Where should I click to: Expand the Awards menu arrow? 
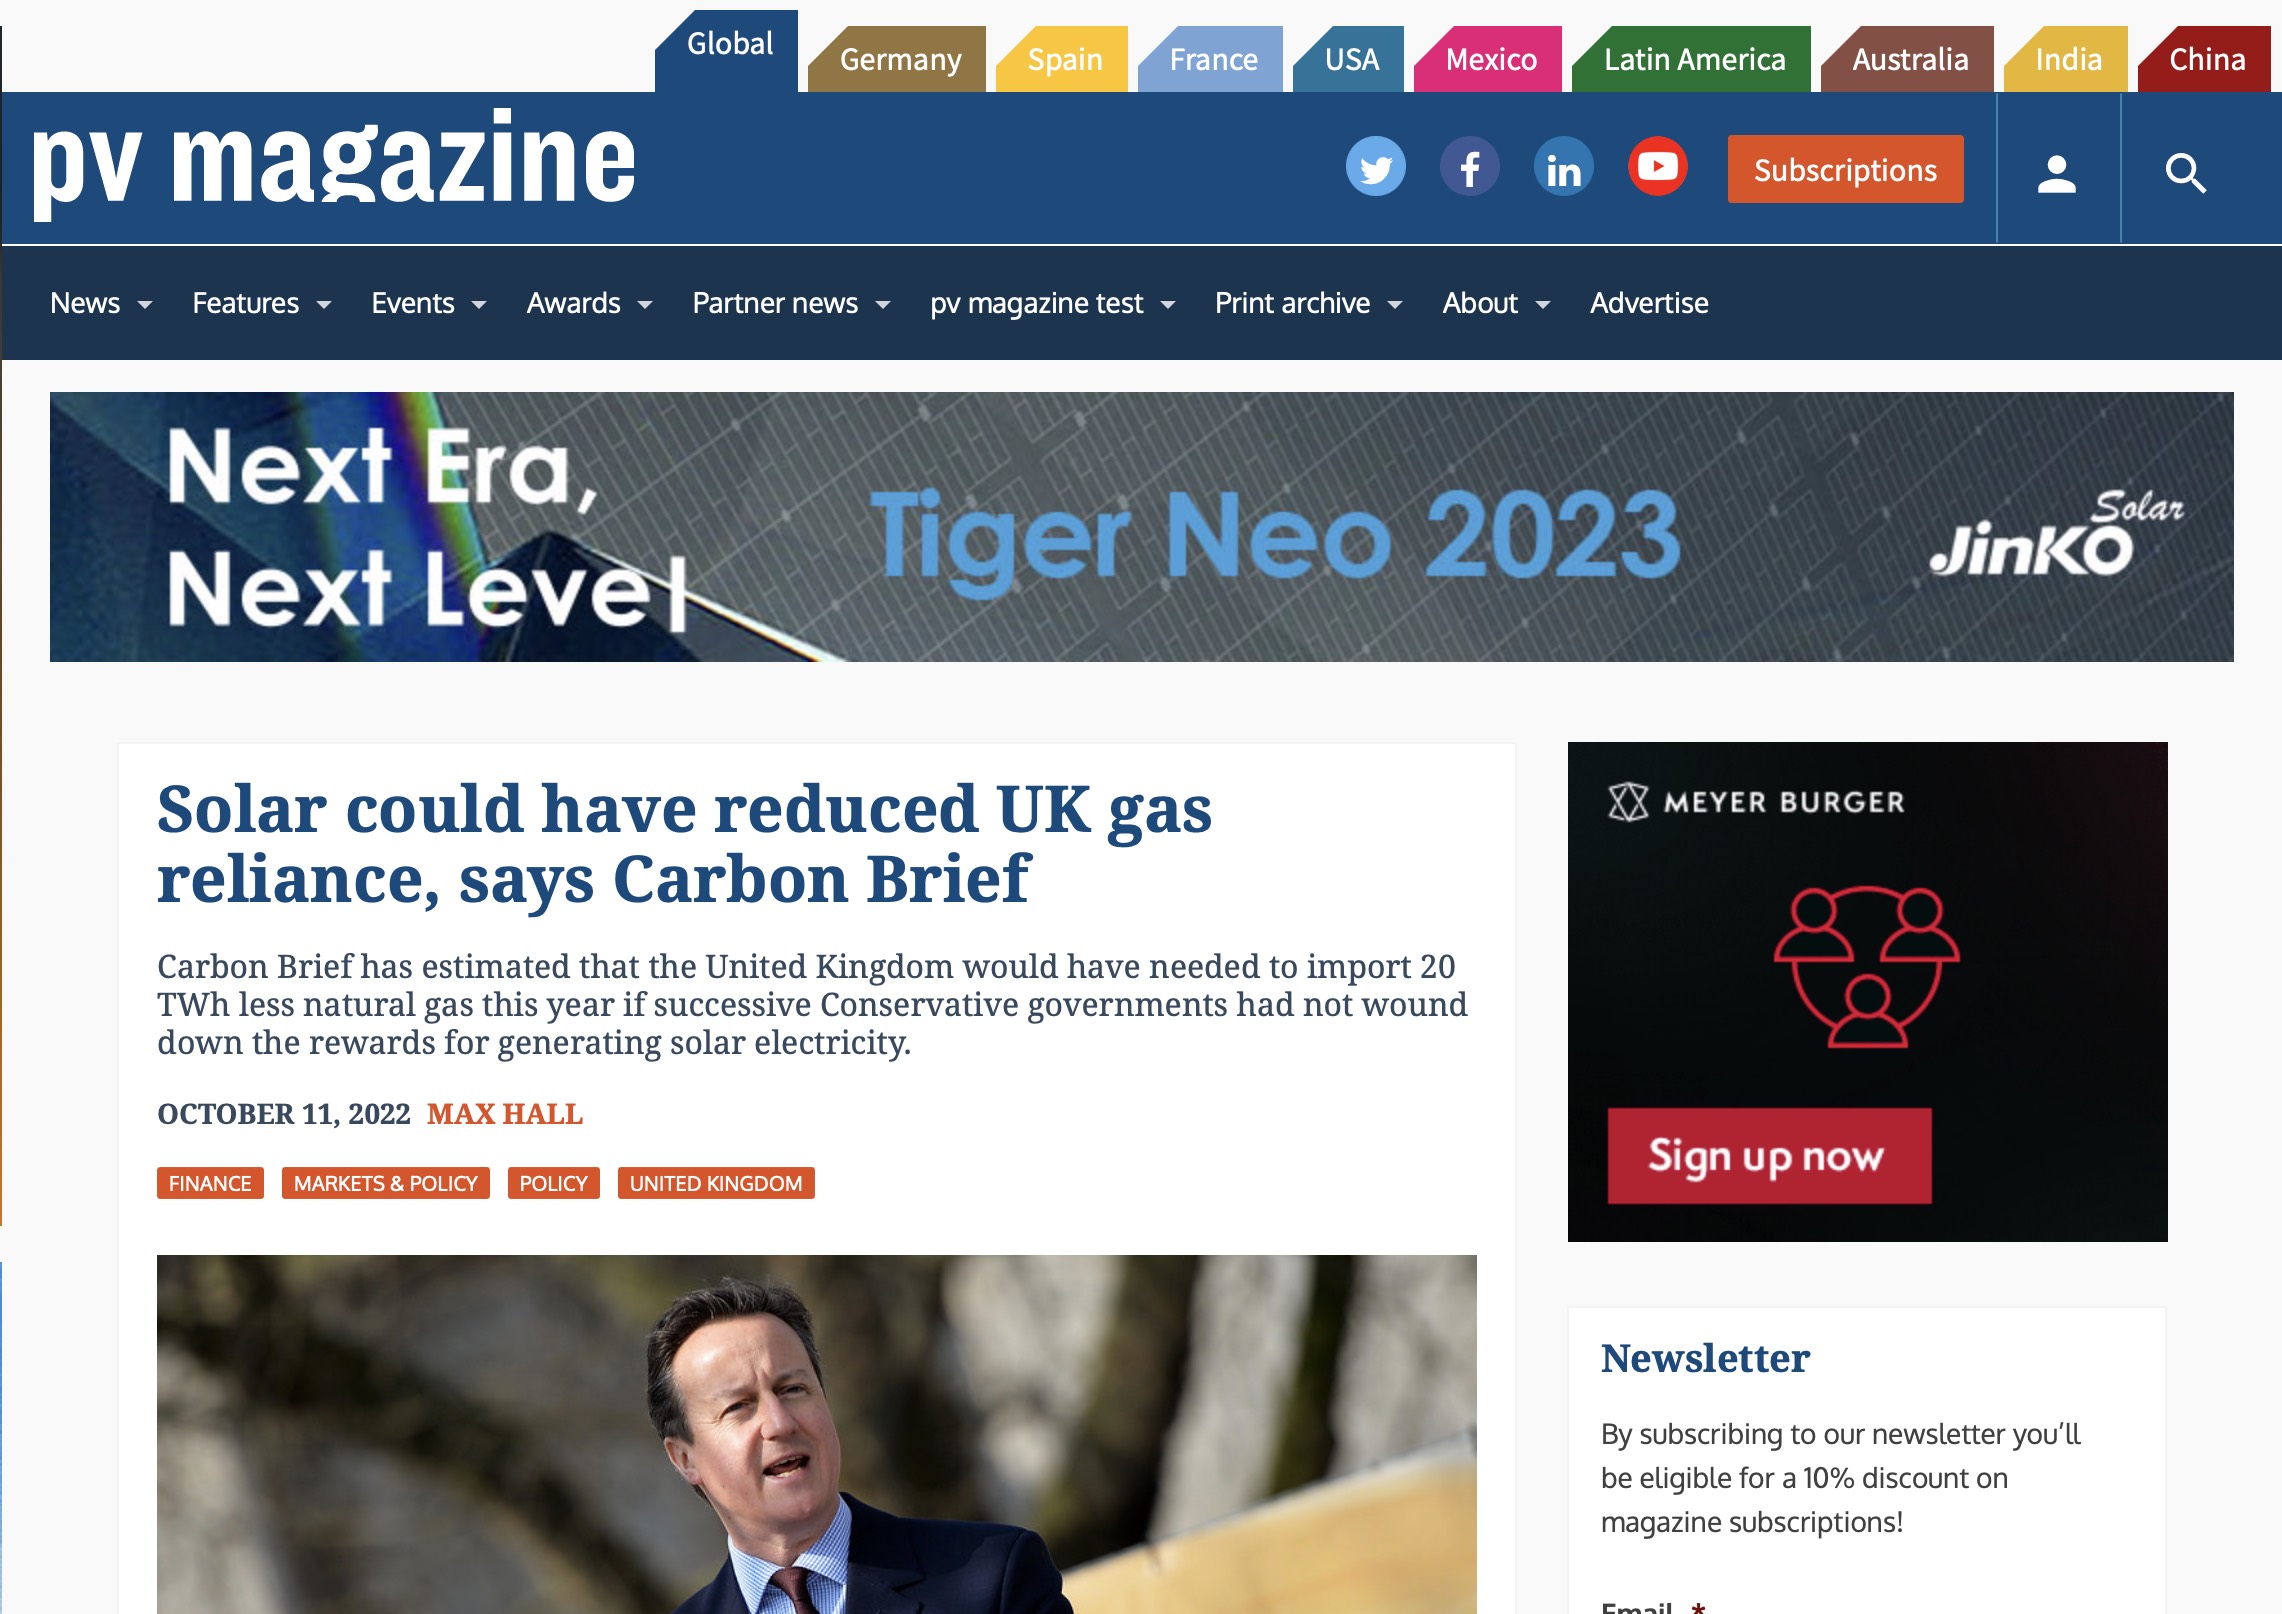(645, 304)
